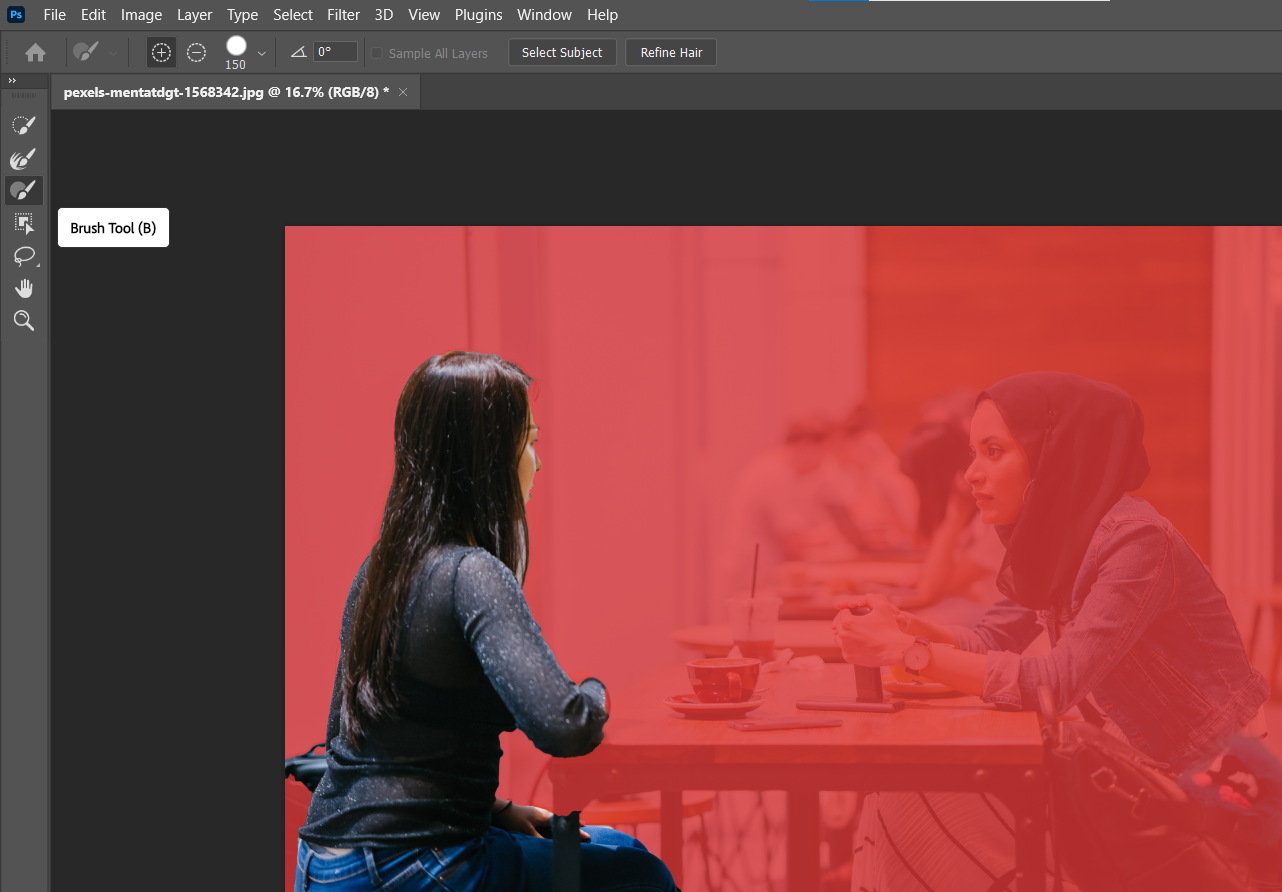Select the Hand tool

[x=24, y=288]
